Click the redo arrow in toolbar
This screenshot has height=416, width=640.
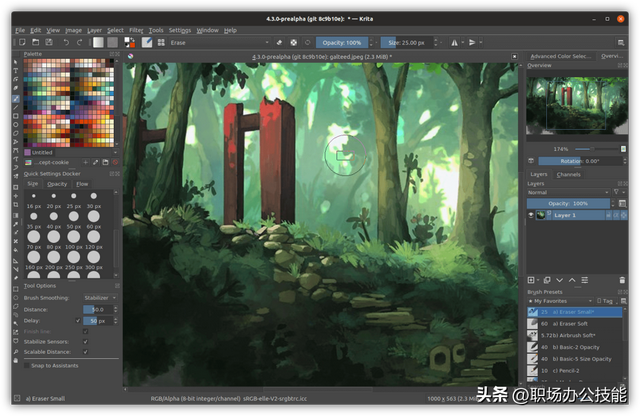(79, 43)
